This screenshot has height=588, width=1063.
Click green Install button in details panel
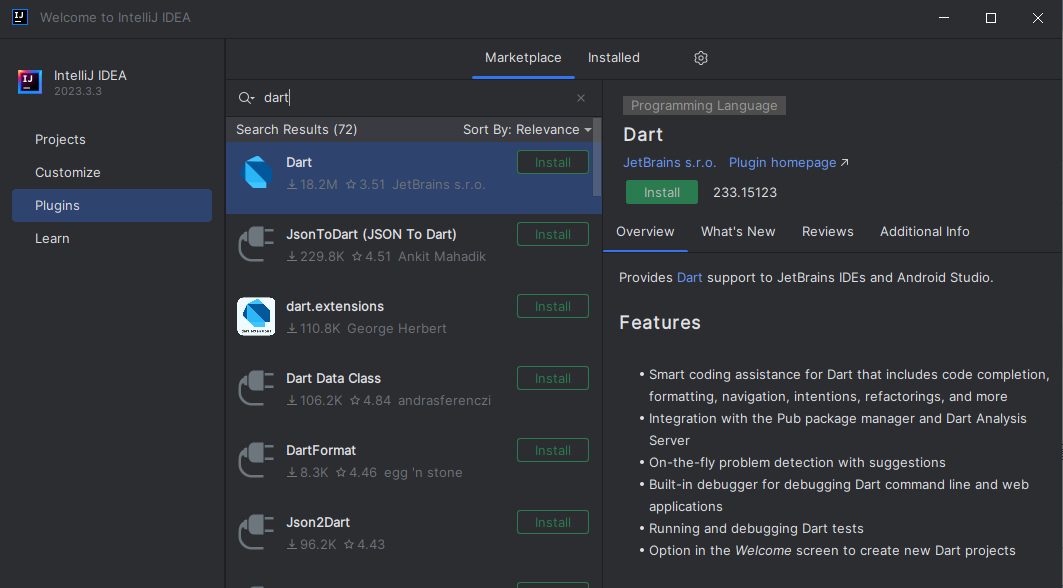(662, 193)
